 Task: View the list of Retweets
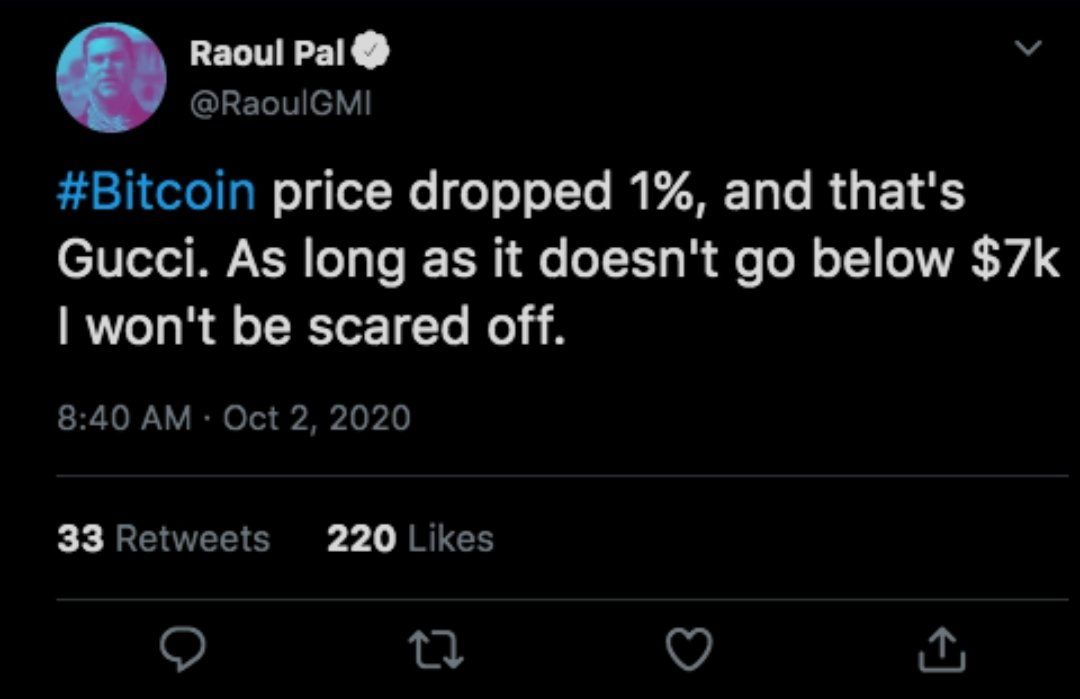(x=164, y=539)
